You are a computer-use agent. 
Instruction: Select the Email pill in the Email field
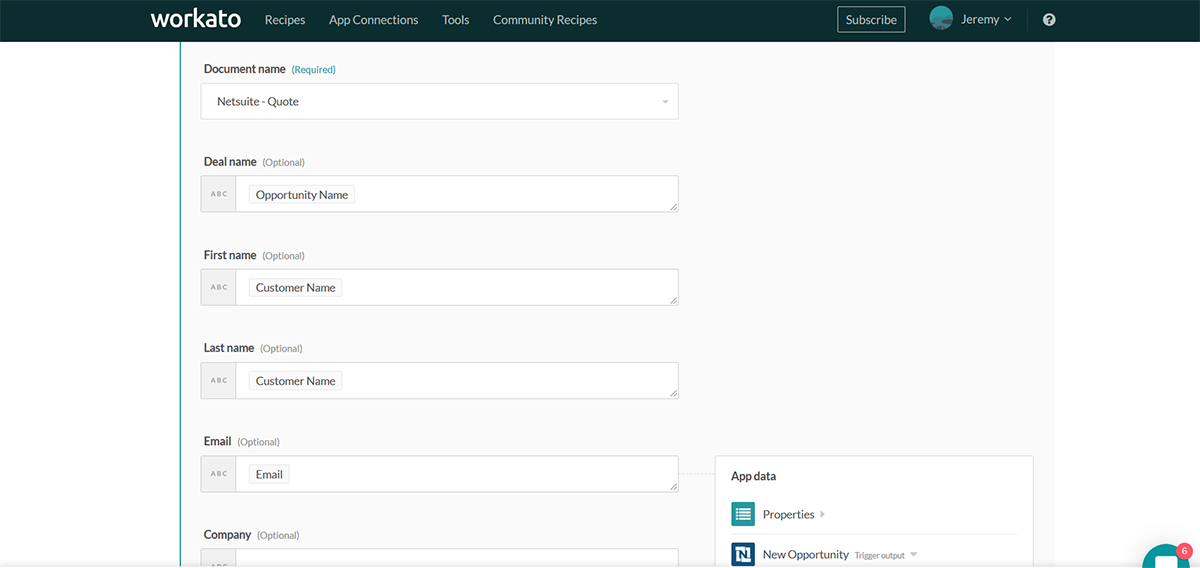269,475
